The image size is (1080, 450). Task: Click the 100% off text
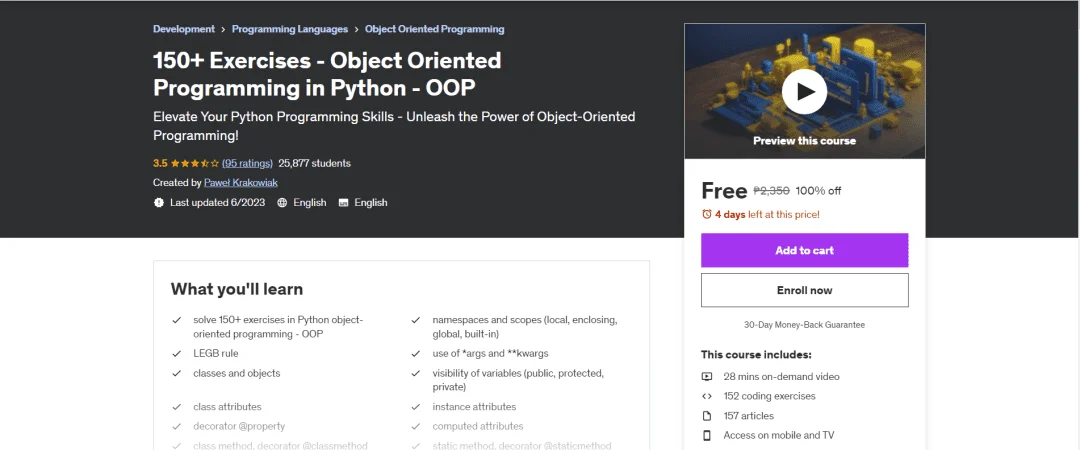(818, 191)
